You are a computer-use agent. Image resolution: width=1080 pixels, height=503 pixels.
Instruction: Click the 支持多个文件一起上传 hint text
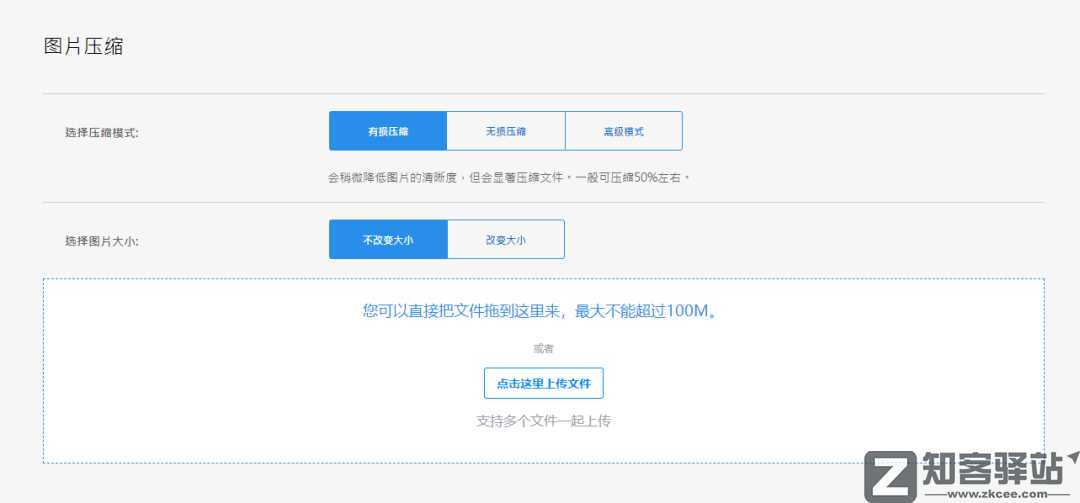click(543, 420)
